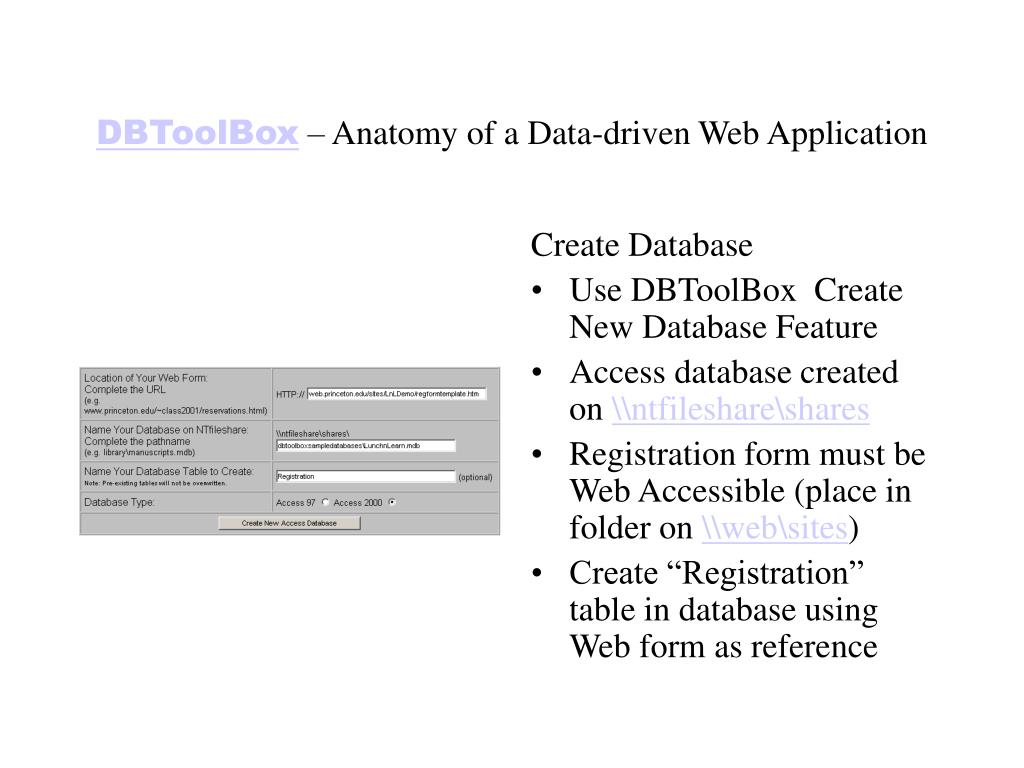Click the 'Use DBToolBox Create New Database Feature' bullet
Image resolution: width=1024 pixels, height=768 pixels.
[x=736, y=308]
